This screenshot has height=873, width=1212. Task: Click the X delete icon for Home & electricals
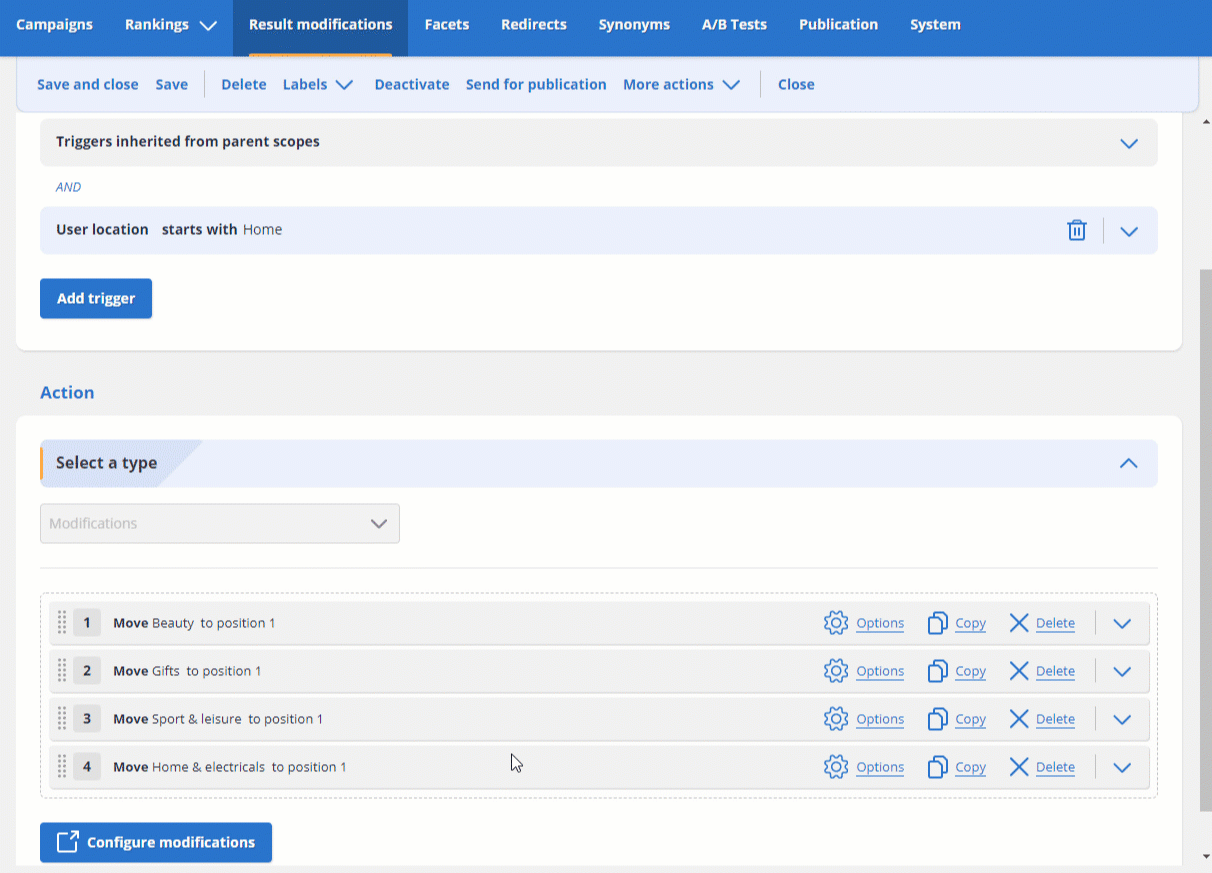coord(1019,767)
